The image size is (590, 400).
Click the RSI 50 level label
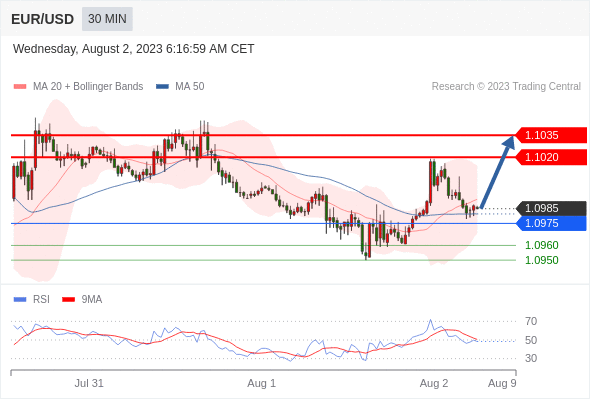point(531,340)
